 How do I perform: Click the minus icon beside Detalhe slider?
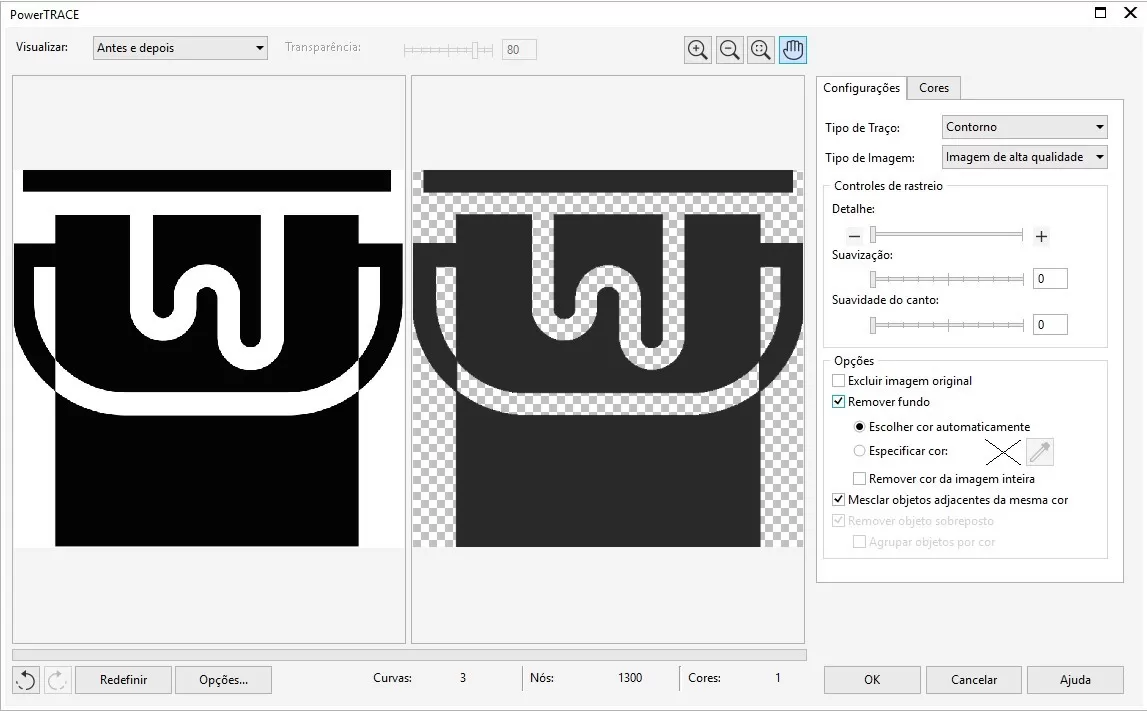pyautogui.click(x=854, y=237)
